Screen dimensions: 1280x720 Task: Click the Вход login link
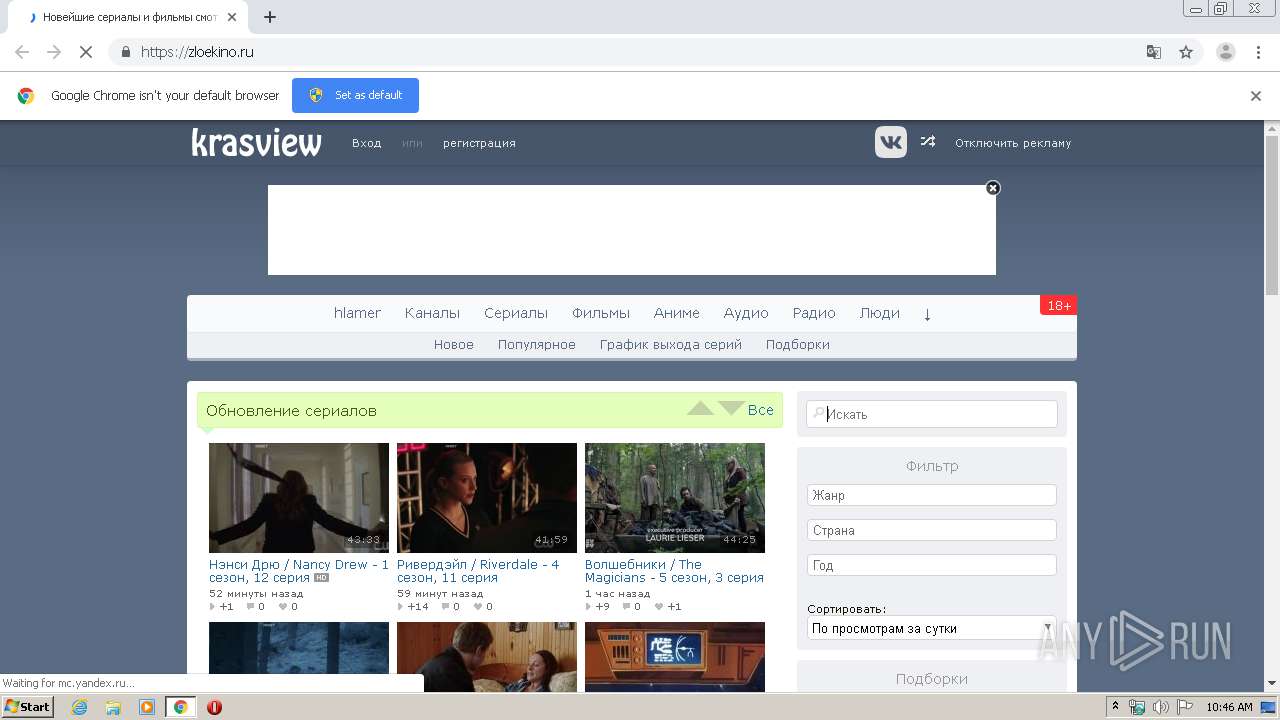click(x=366, y=143)
